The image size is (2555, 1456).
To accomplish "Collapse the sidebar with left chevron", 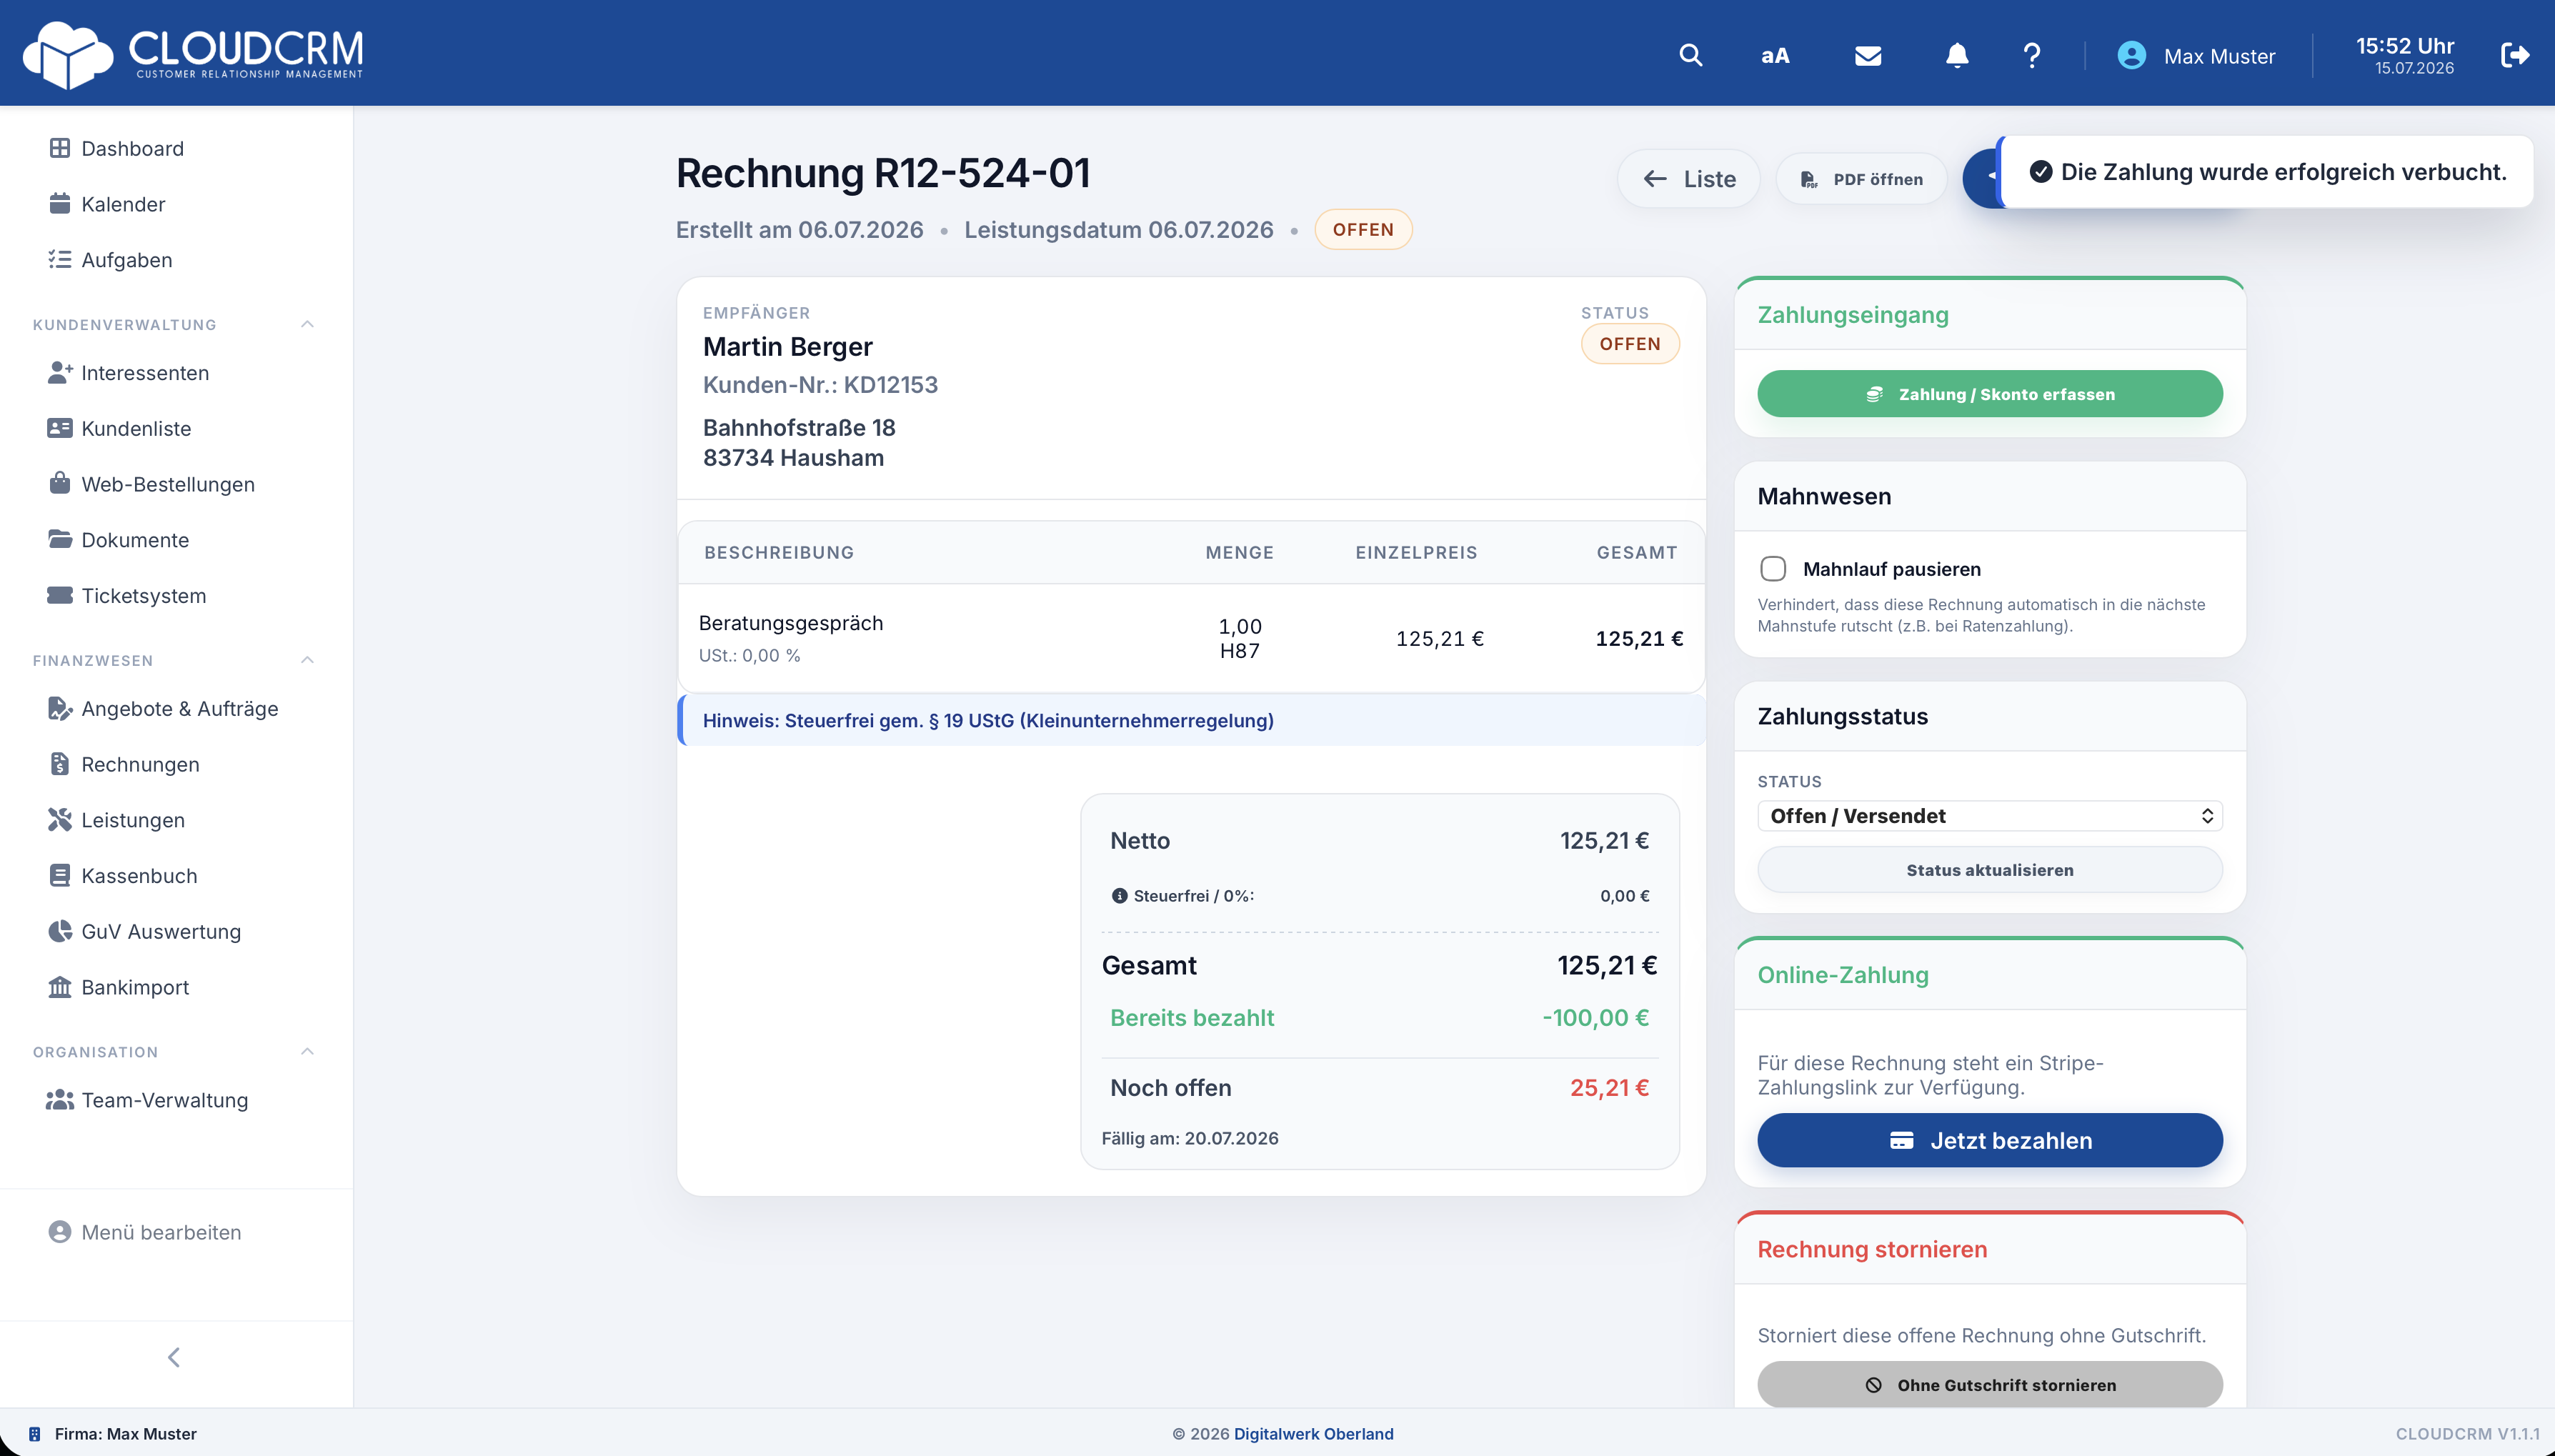I will [x=174, y=1357].
